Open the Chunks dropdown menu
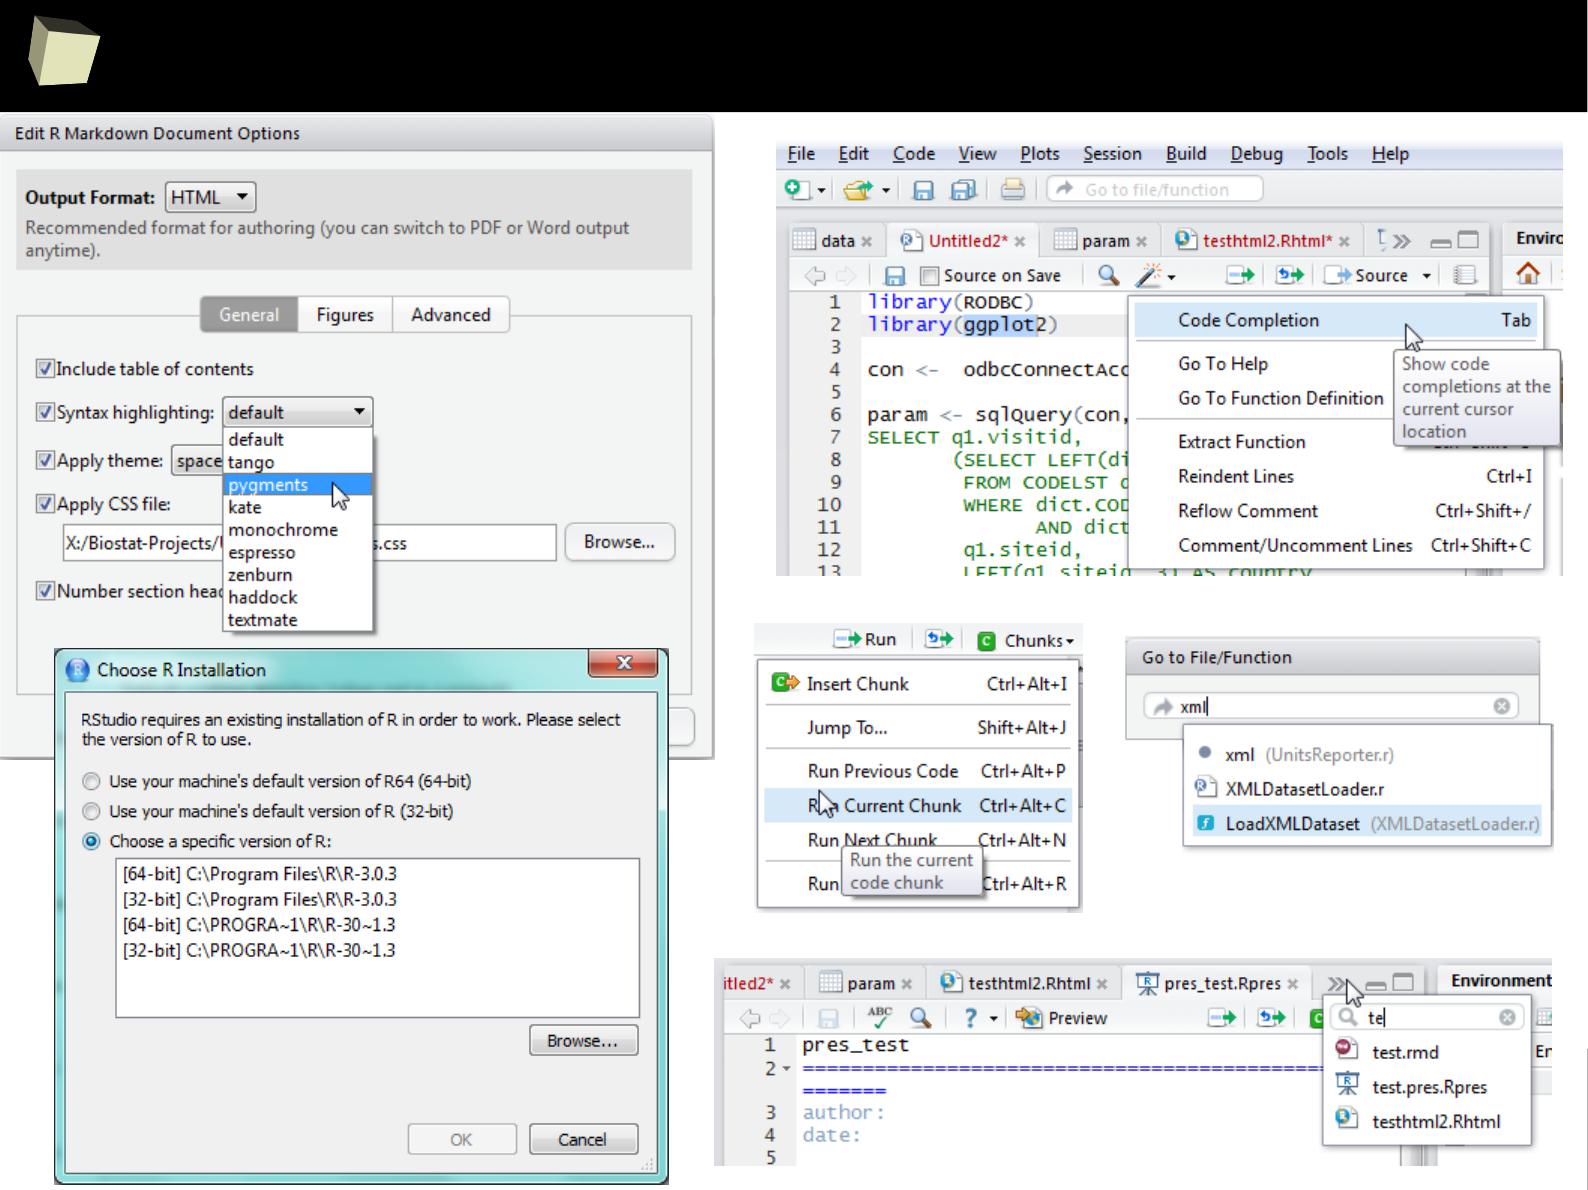Image resolution: width=1588 pixels, height=1190 pixels. coord(1027,640)
